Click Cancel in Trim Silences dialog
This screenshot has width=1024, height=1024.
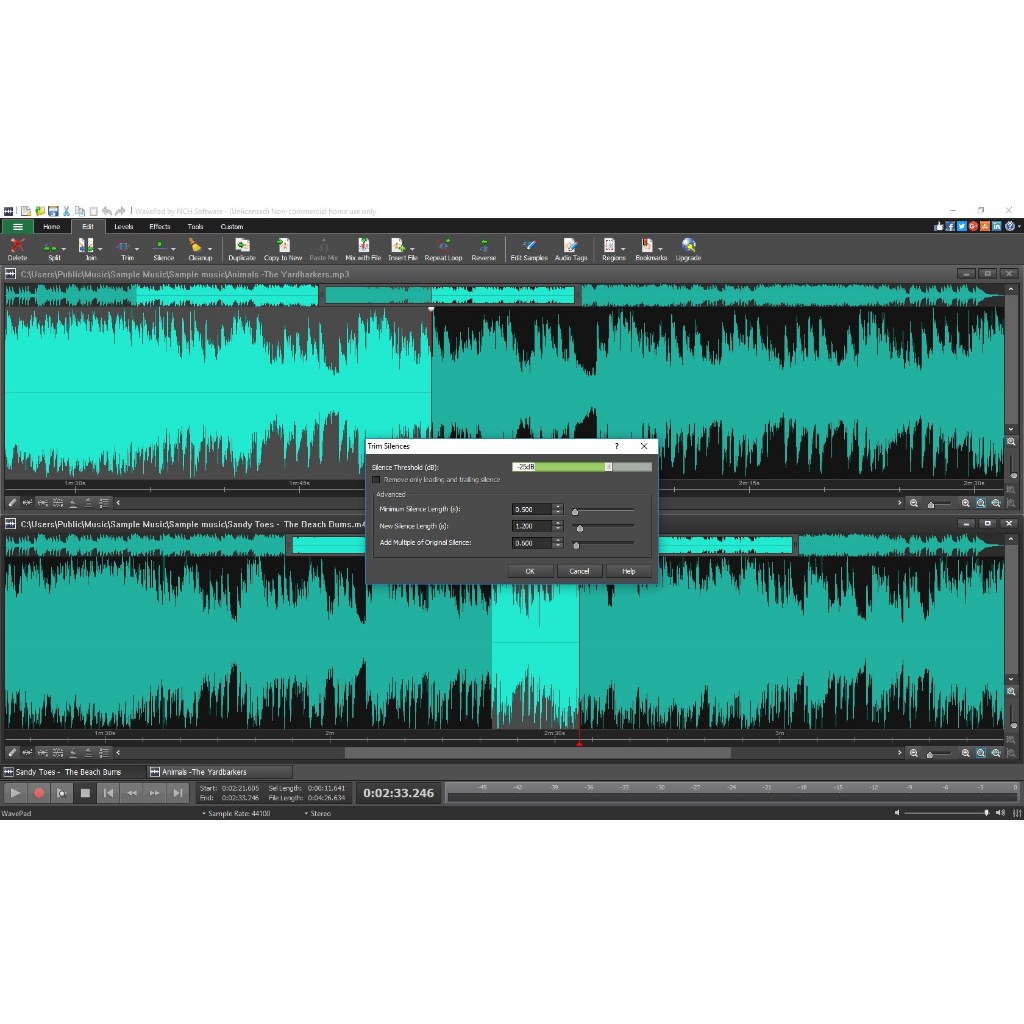(x=579, y=571)
